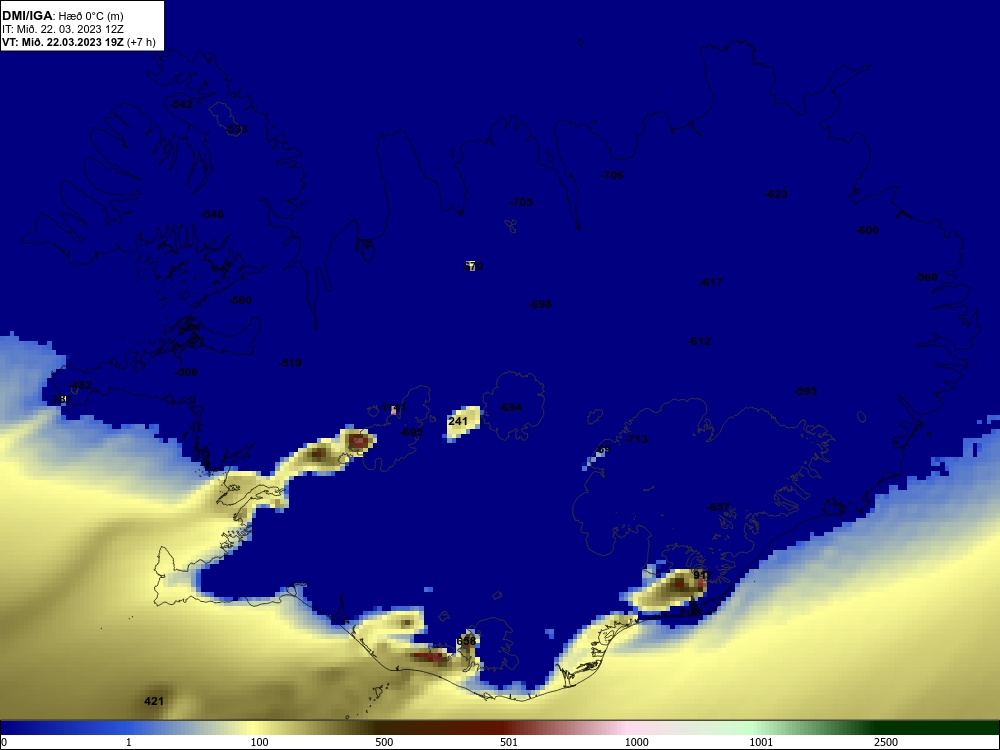This screenshot has height=750, width=1000.
Task: Click the 658 value label
Action: coord(466,642)
